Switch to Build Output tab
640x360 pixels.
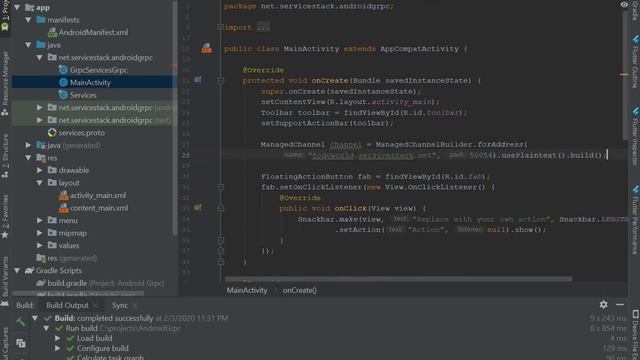[x=67, y=305]
